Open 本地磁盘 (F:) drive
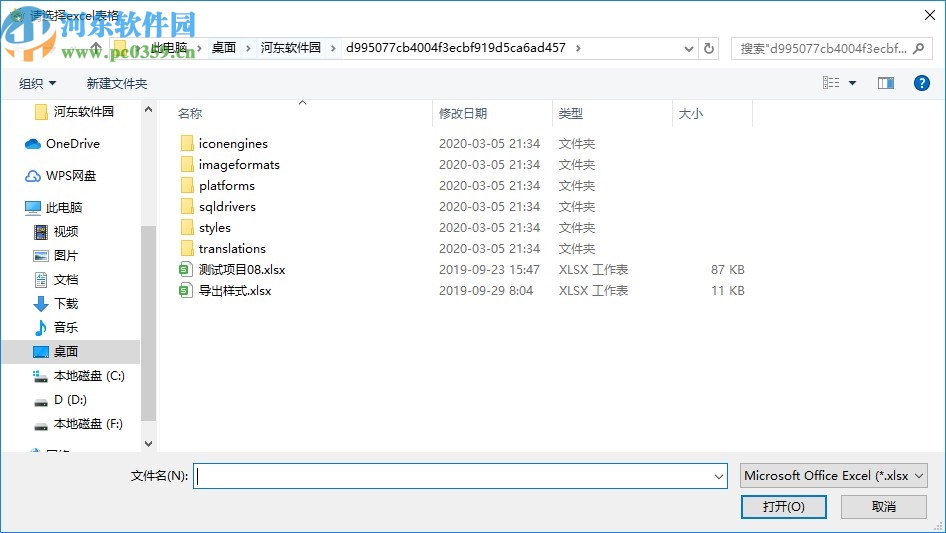 pyautogui.click(x=77, y=424)
